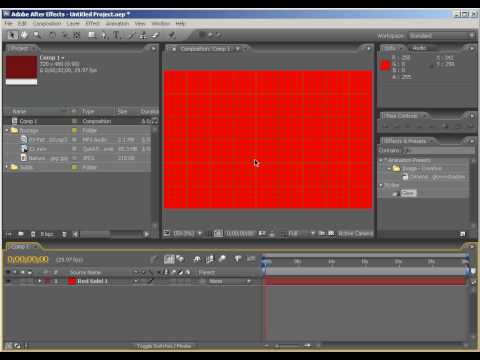Select the Hand tool
Viewport: 480px width, 360px height.
tap(24, 35)
